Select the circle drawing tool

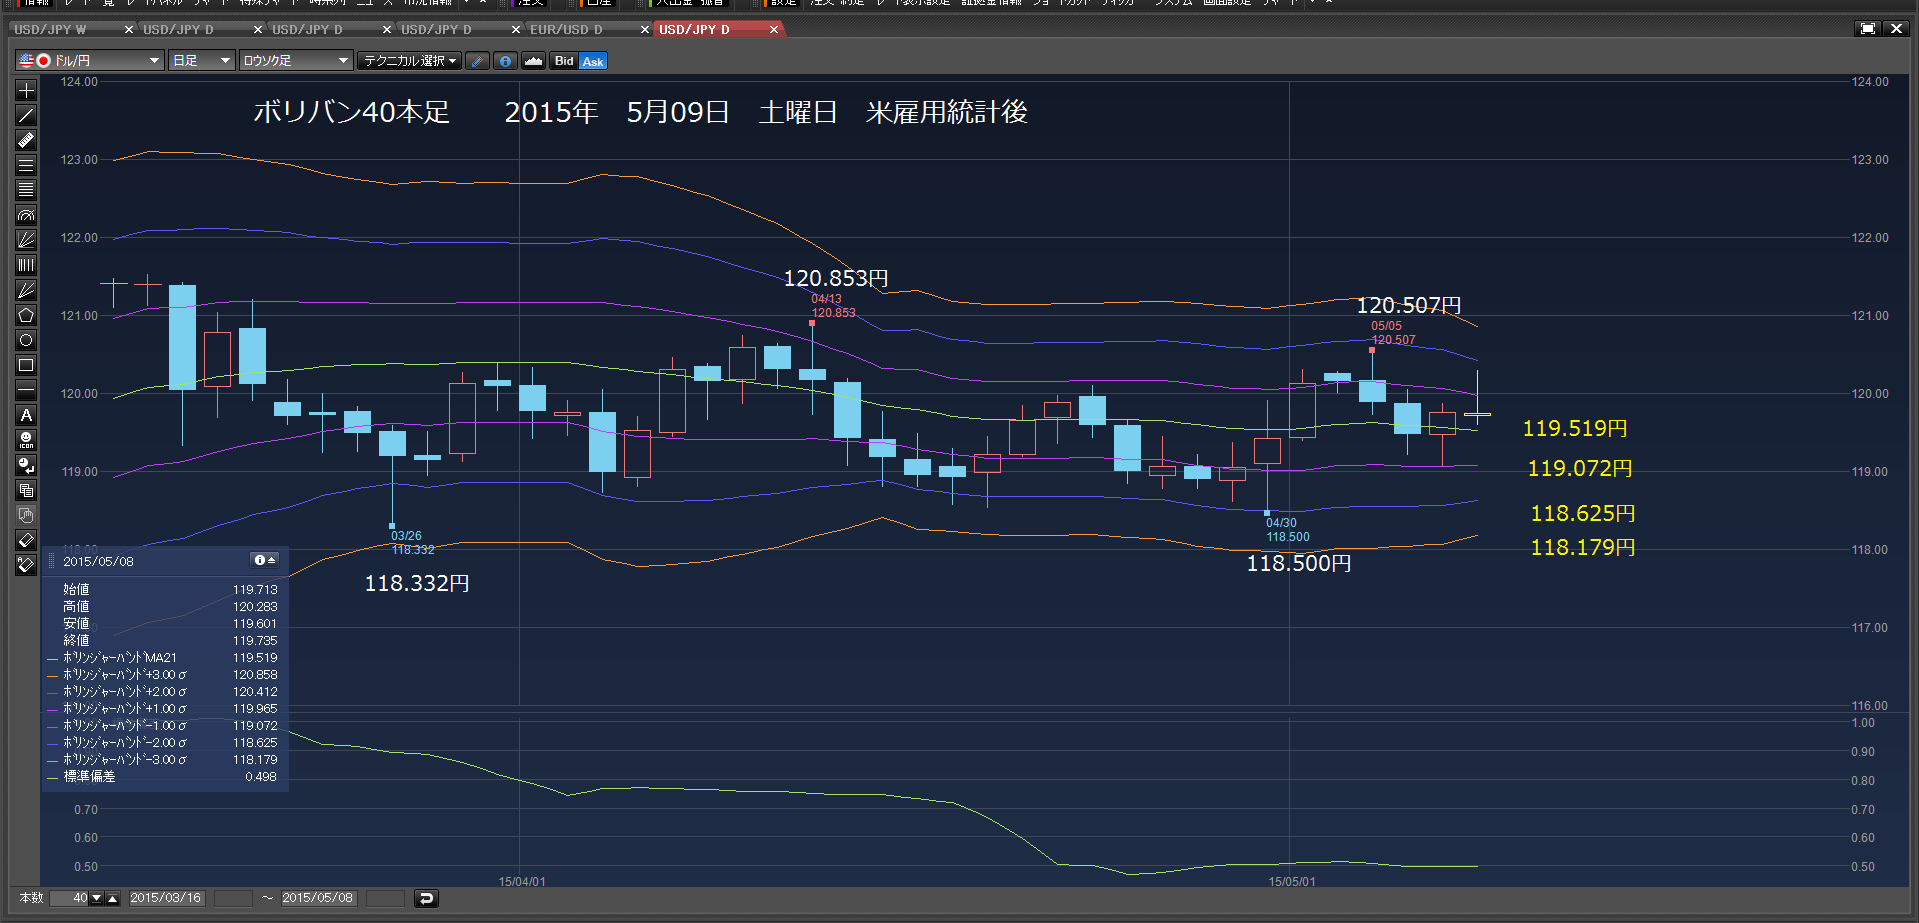[26, 340]
